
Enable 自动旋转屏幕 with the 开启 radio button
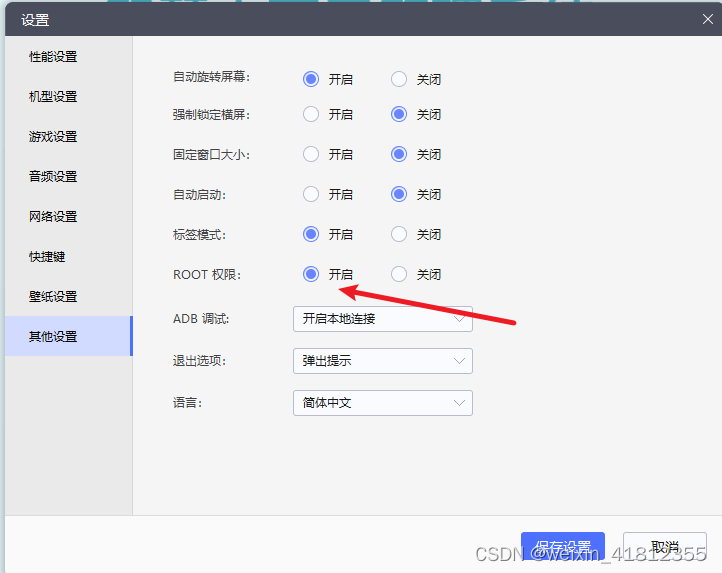[x=311, y=79]
